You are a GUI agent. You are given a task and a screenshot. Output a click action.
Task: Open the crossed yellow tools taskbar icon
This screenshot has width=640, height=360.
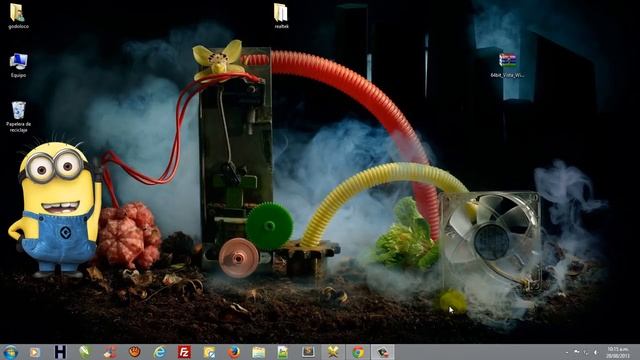pyautogui.click(x=333, y=352)
